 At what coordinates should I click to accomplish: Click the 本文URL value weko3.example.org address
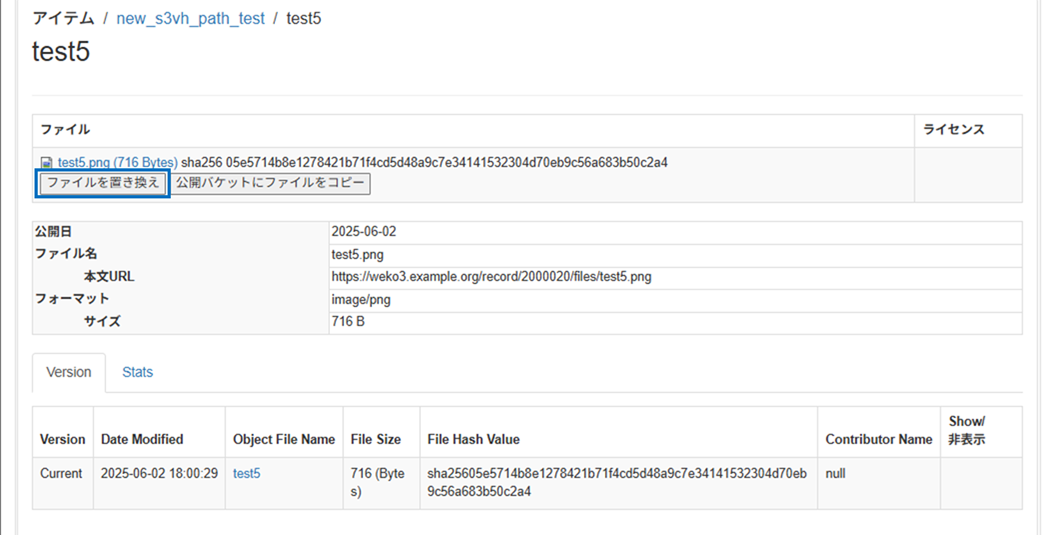tap(491, 277)
